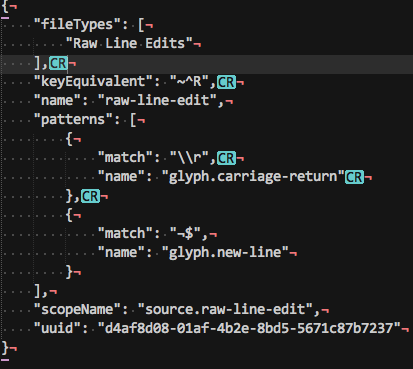Click the "raw-line-edit" name value
This screenshot has width=413, height=369.
pos(158,100)
